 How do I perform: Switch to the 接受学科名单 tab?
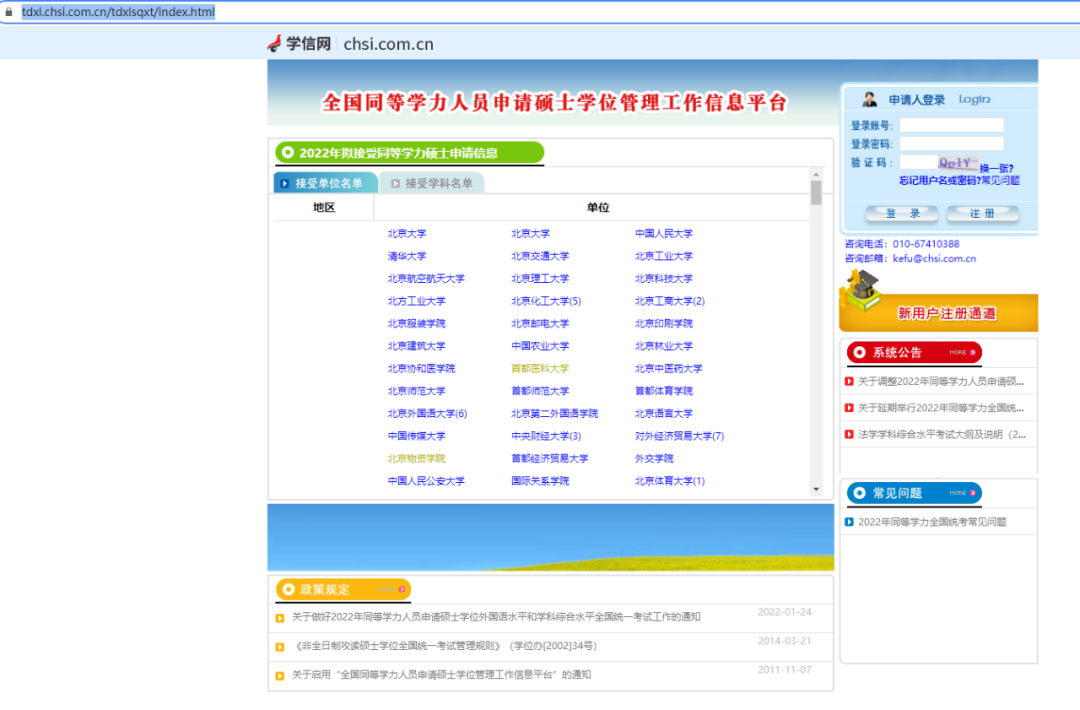[432, 183]
